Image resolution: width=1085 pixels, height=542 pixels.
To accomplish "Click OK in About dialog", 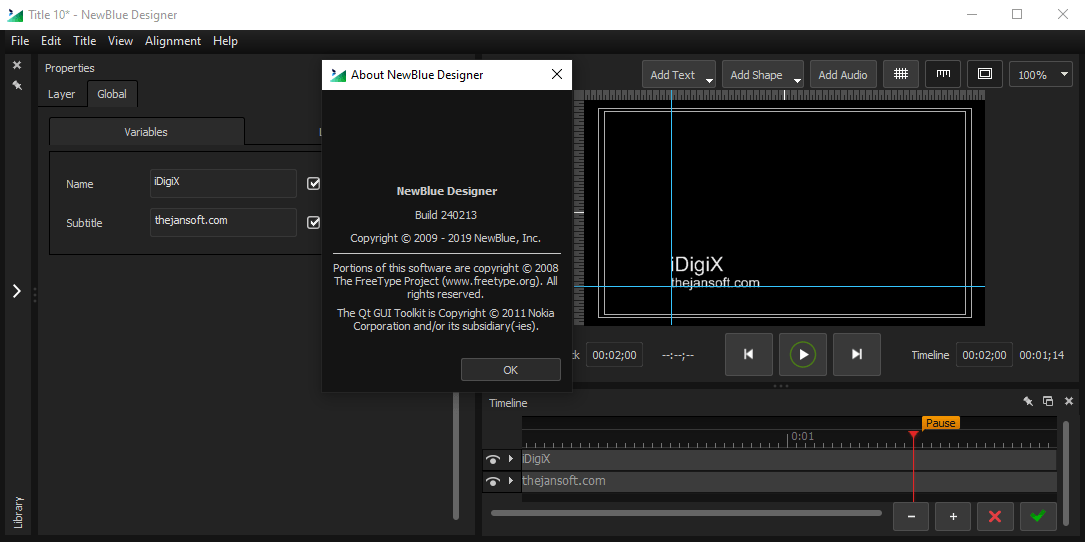I will [511, 370].
